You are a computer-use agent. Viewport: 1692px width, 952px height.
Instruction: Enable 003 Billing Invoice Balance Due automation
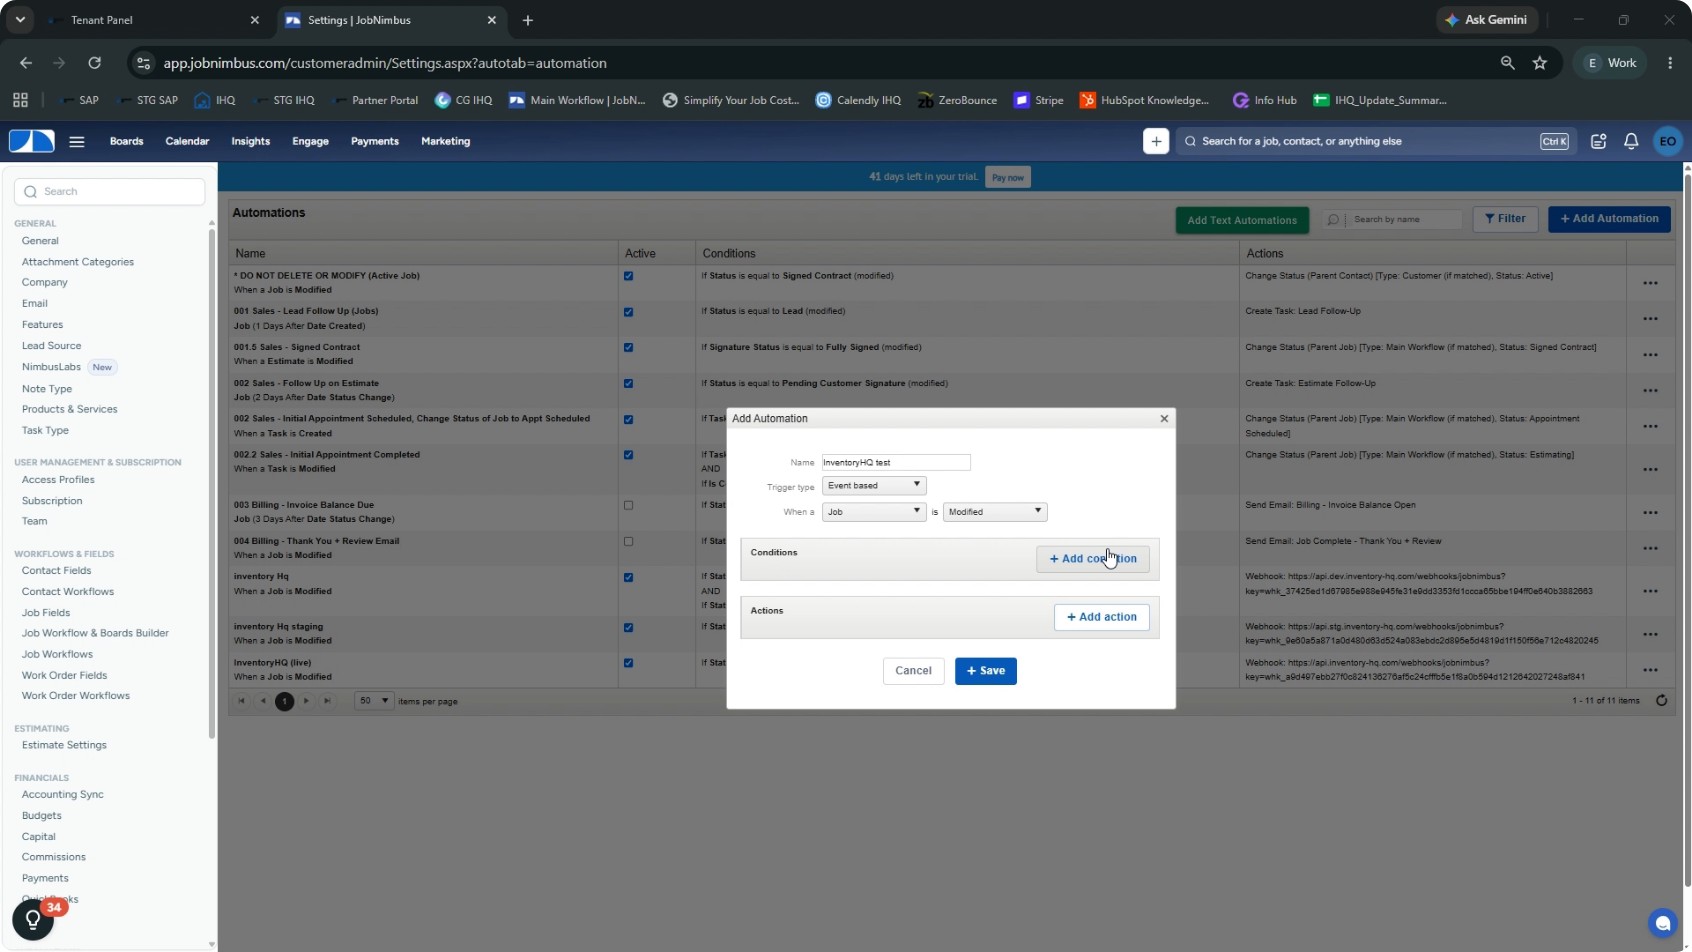628,506
